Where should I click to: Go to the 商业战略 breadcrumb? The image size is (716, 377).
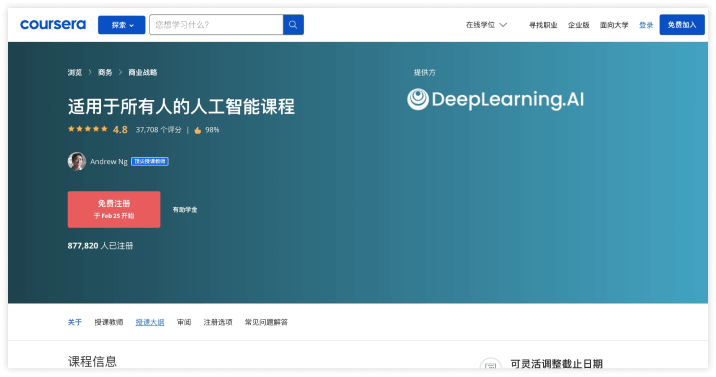click(142, 72)
